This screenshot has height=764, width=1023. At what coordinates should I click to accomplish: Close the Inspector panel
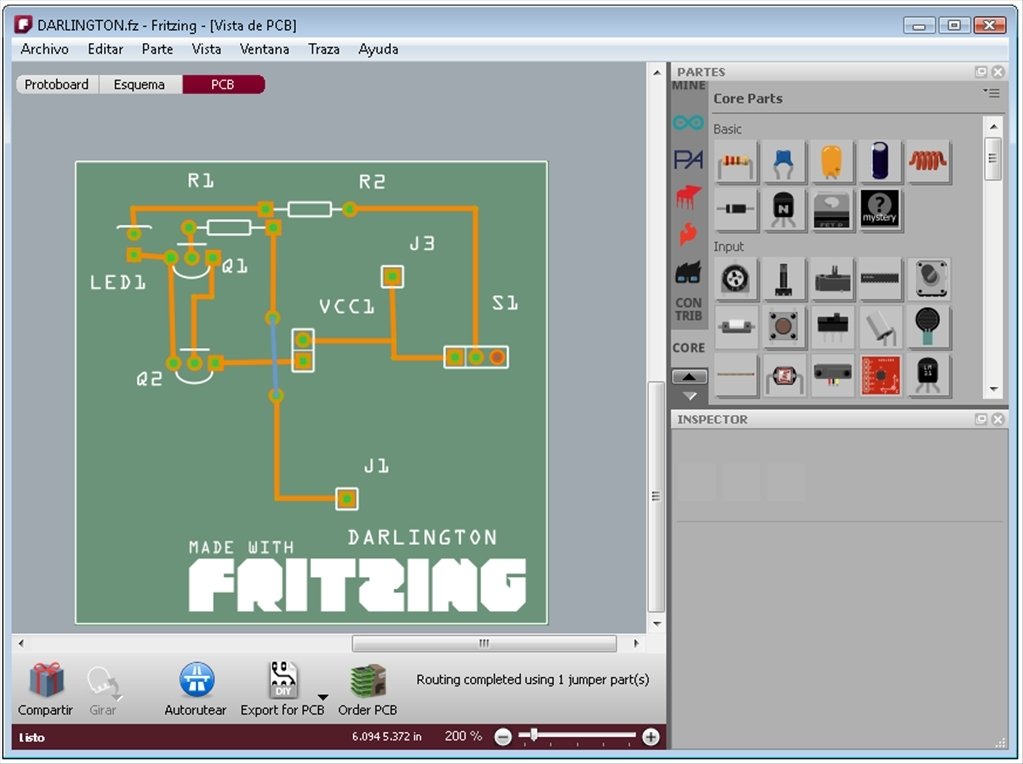[x=998, y=420]
